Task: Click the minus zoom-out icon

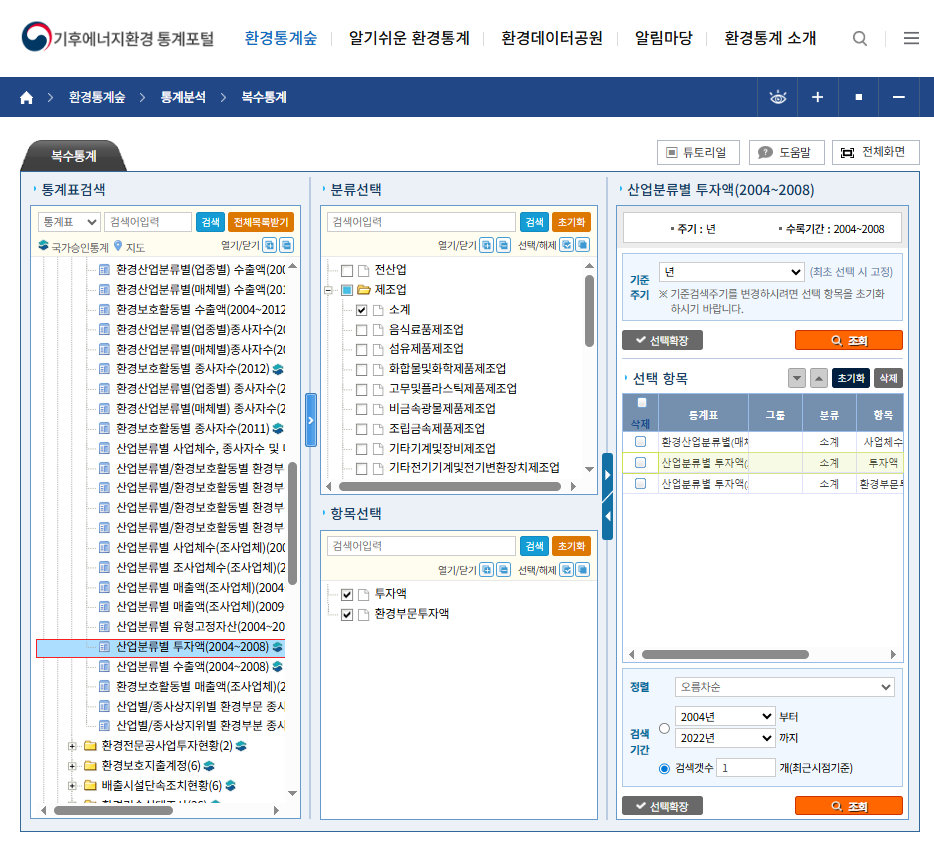Action: (898, 98)
